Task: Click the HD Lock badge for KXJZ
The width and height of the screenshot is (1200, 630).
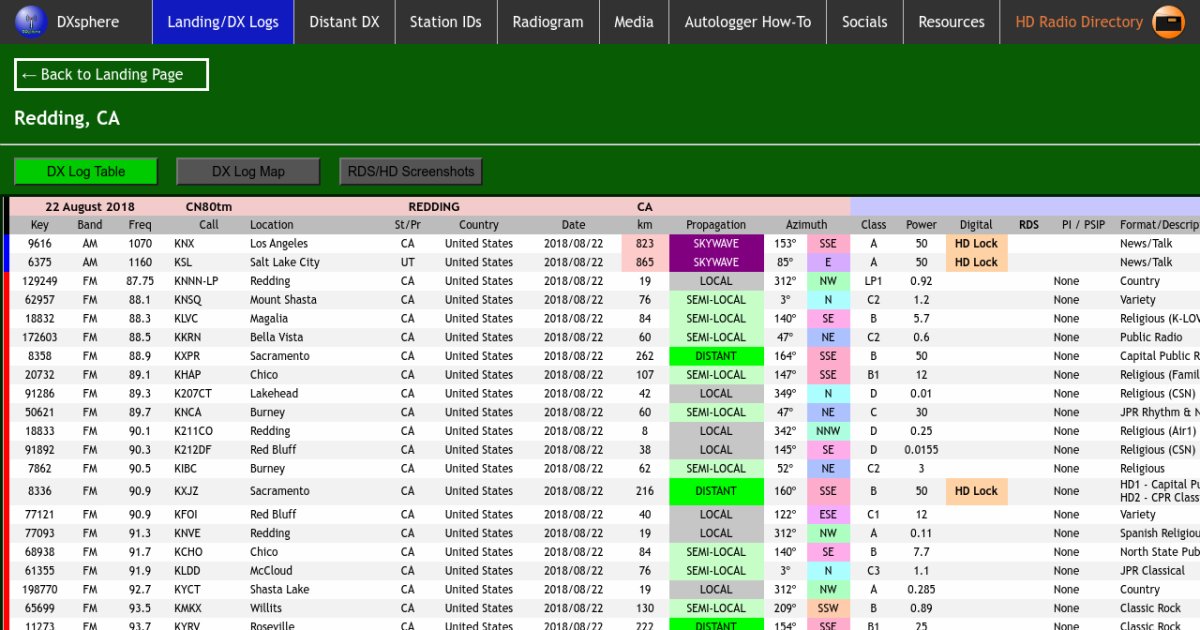Action: tap(976, 491)
